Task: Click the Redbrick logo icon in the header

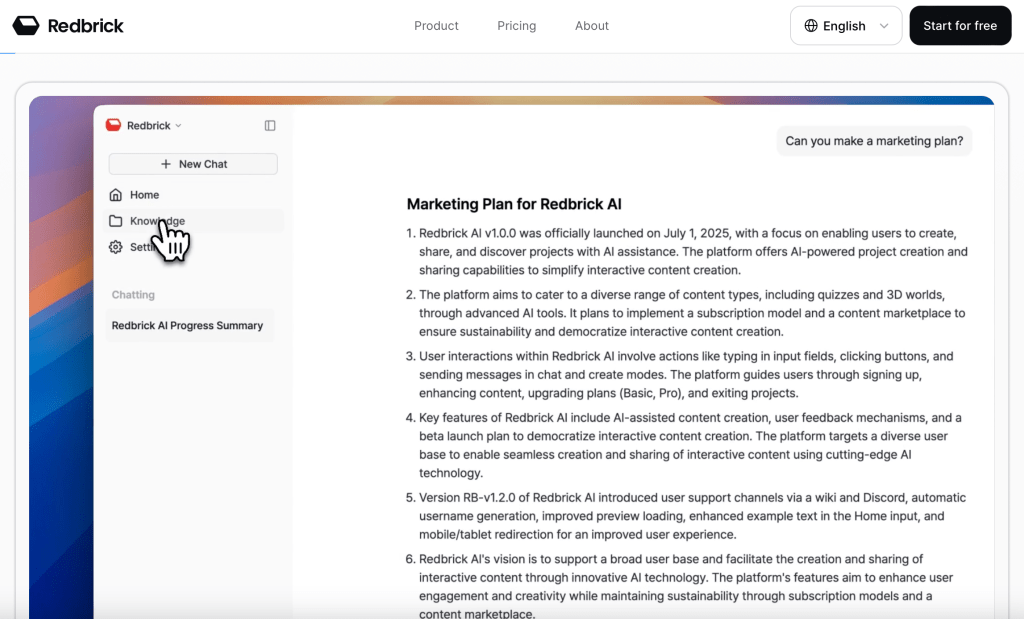Action: 26,26
